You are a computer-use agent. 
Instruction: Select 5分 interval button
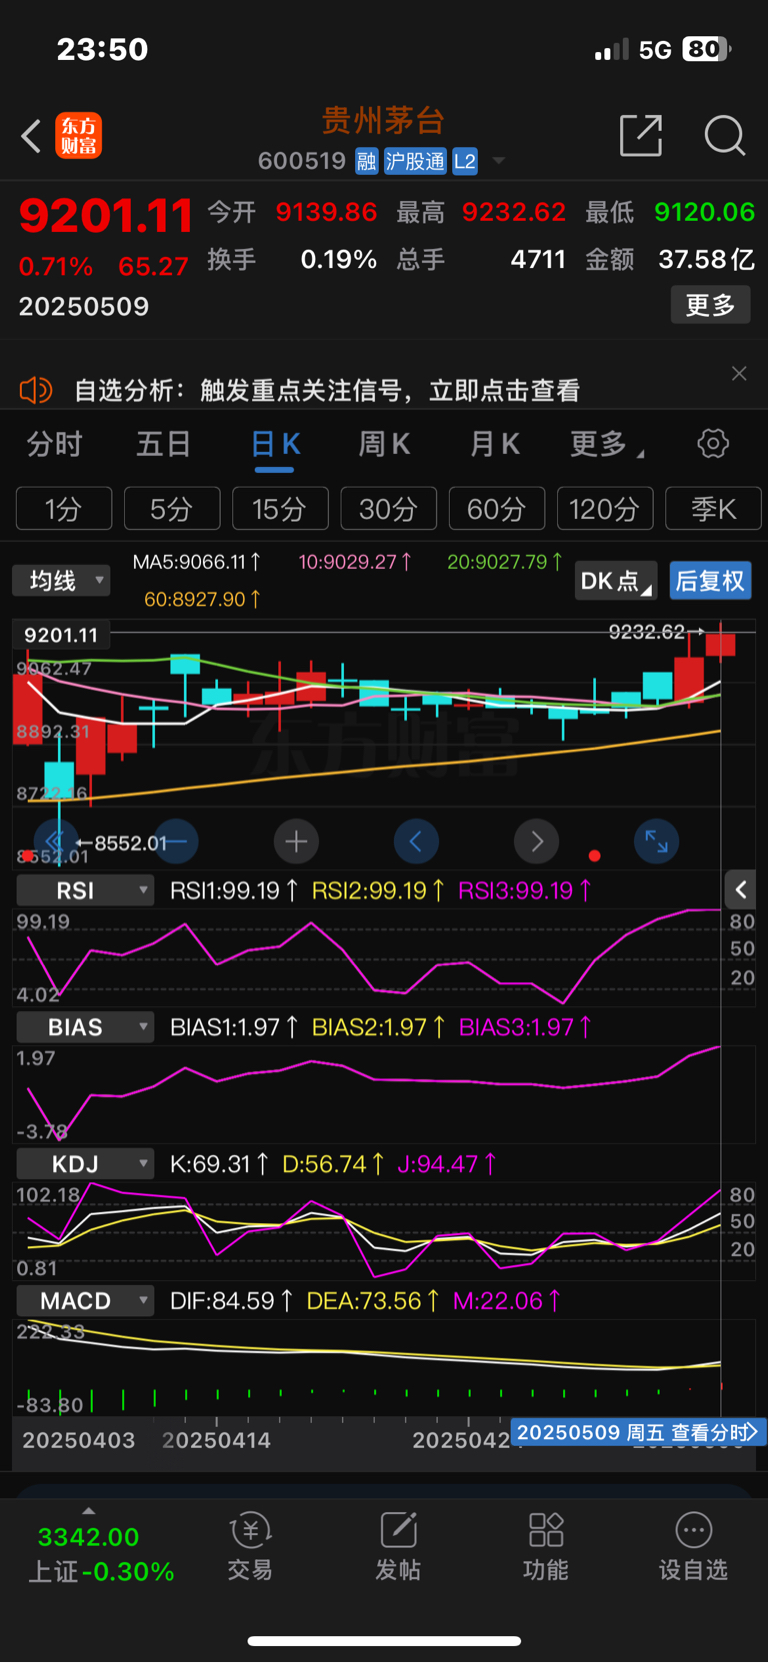click(172, 508)
